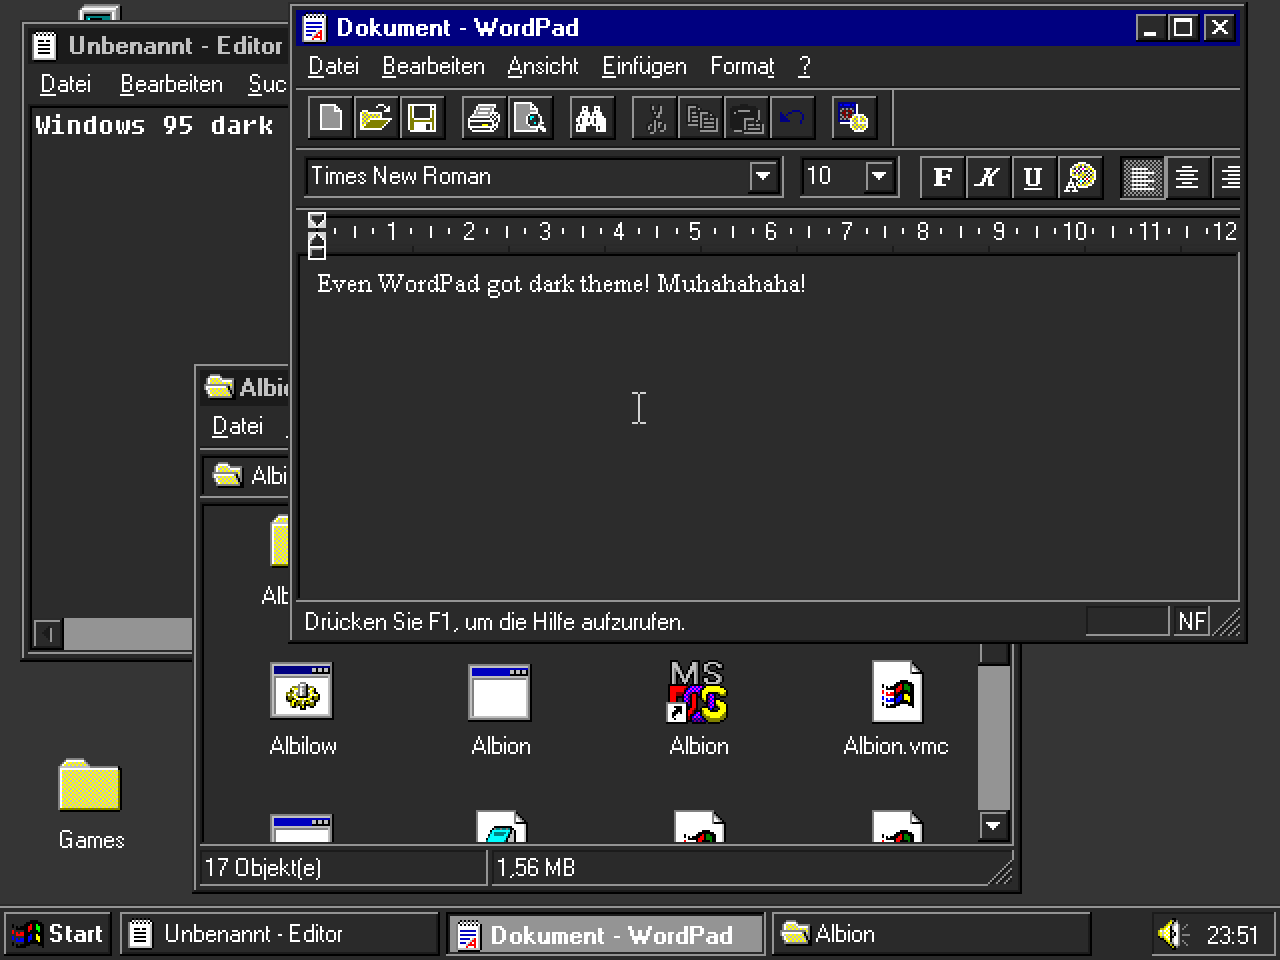1280x960 pixels.
Task: Click the WordPad document text line
Action: point(561,283)
